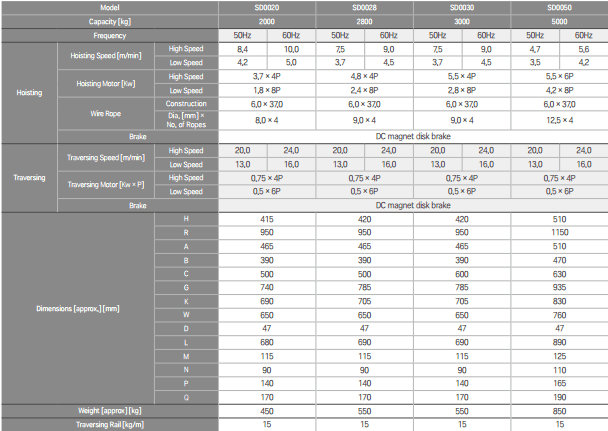Screen dimensions: 608x431
Task: Select hoisting high speed value 8,4
Action: 243,49
